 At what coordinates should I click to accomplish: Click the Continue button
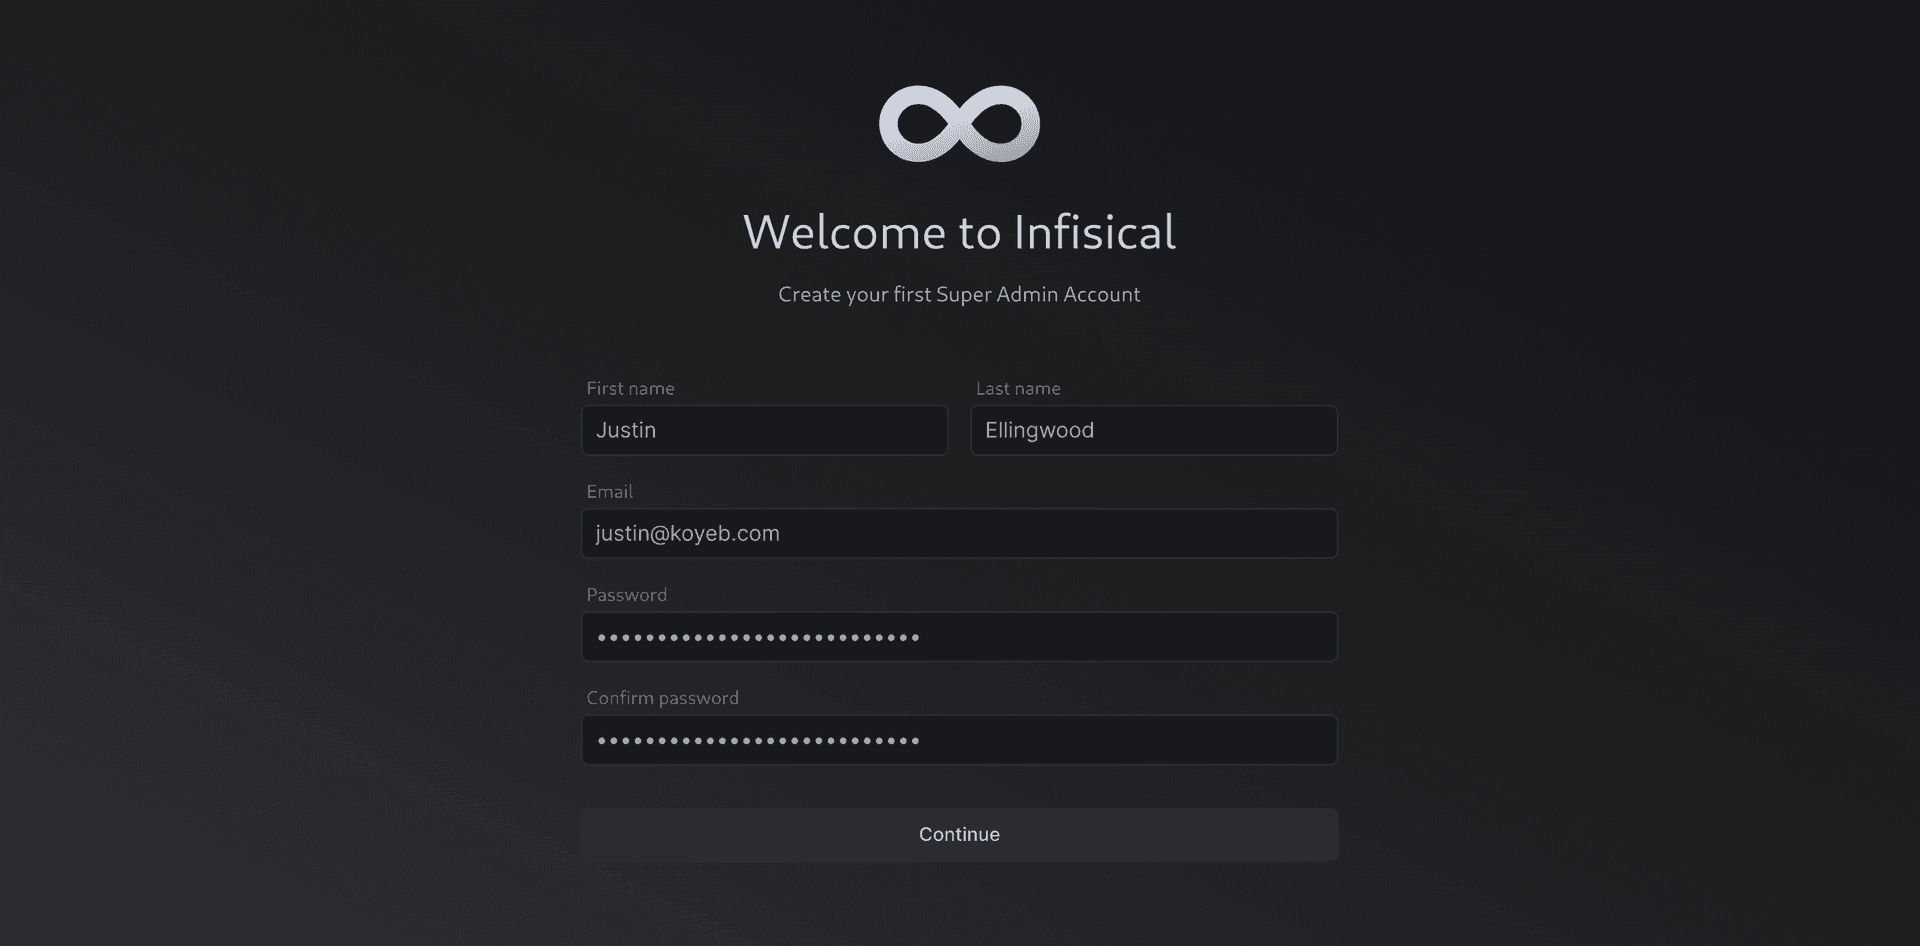tap(959, 834)
